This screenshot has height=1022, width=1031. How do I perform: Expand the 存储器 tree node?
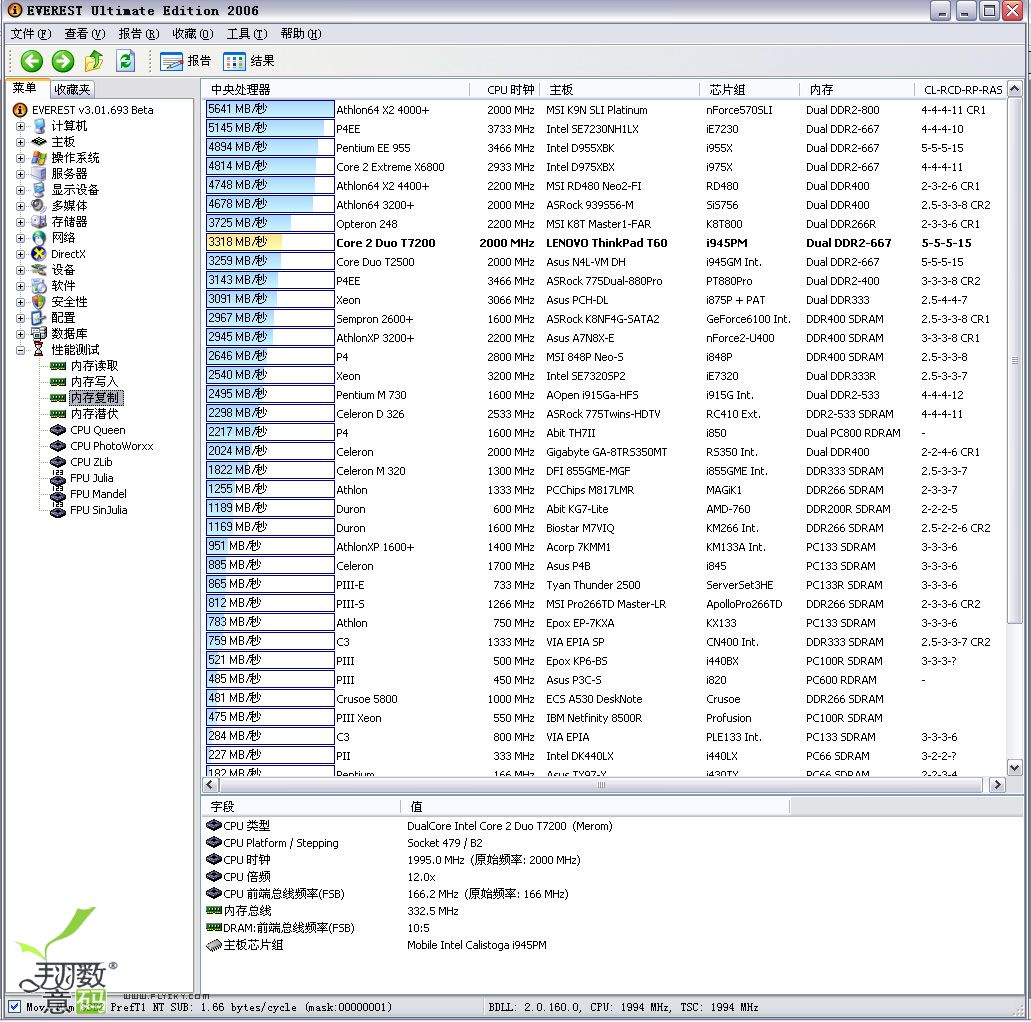coord(20,222)
